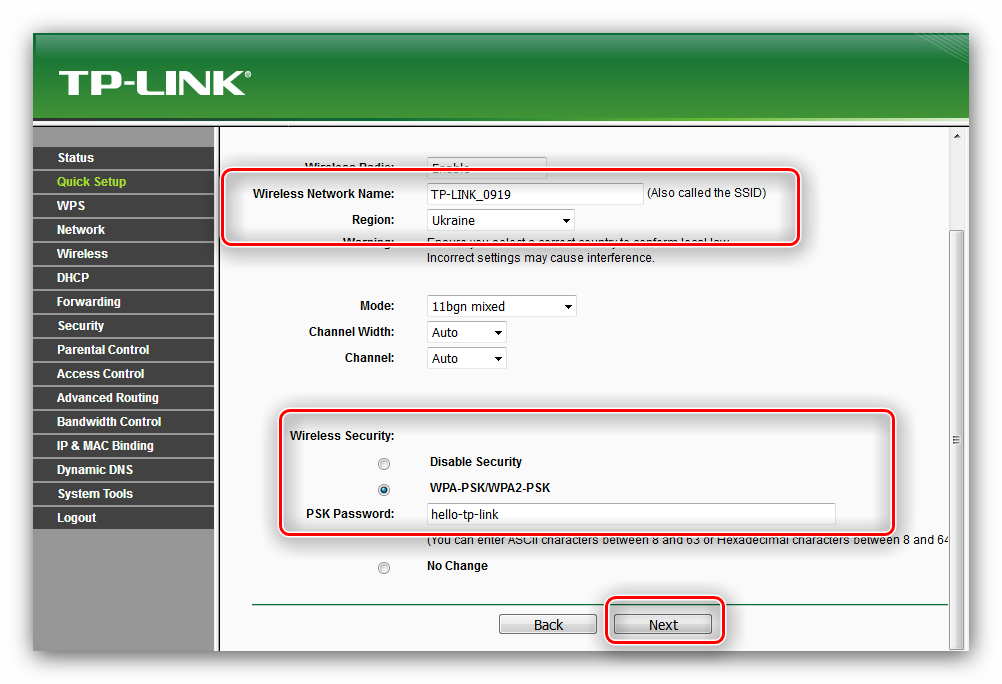Click the TP-LINK logo
The width and height of the screenshot is (1002, 684).
click(x=155, y=83)
